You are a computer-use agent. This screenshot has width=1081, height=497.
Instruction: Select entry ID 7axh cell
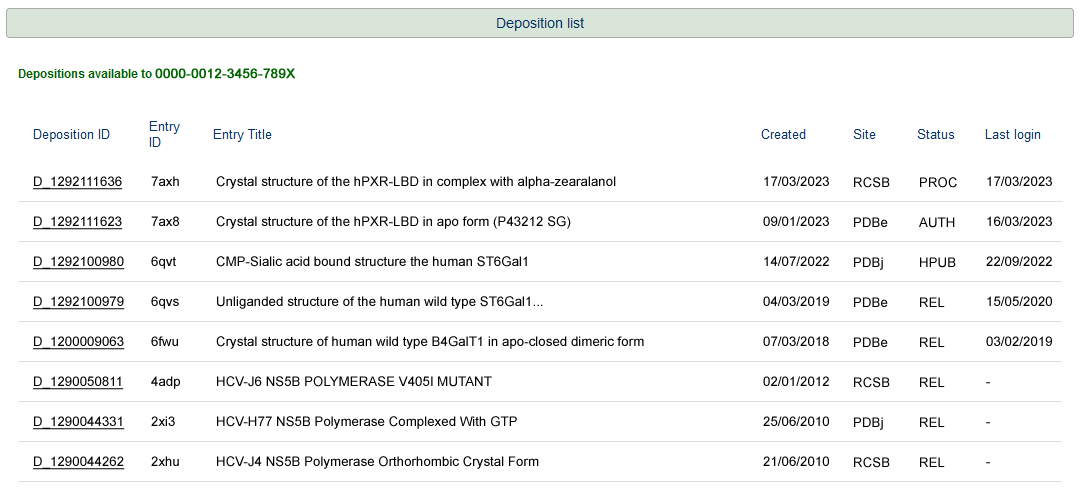coord(165,182)
